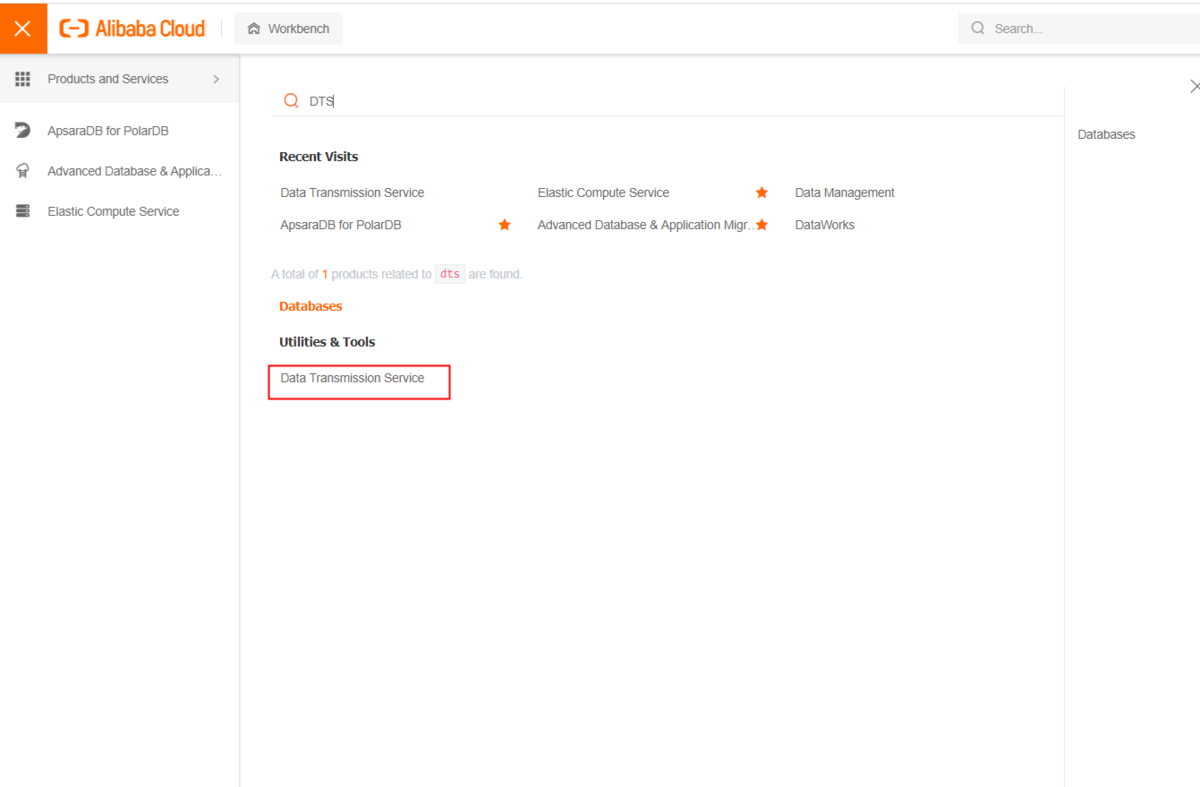Click the Alibaba Cloud logo
The height and width of the screenshot is (787, 1200).
tap(132, 29)
